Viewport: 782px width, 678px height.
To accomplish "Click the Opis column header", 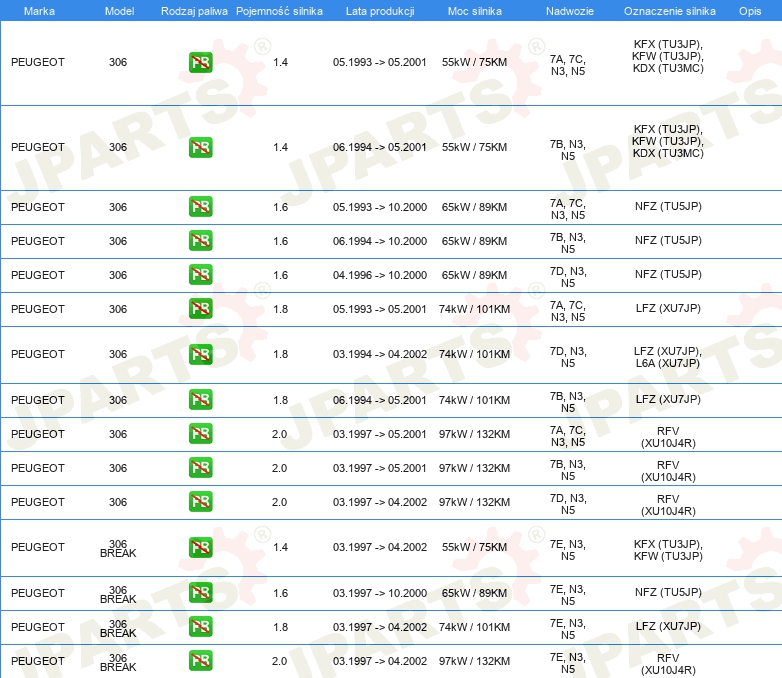I will point(749,10).
